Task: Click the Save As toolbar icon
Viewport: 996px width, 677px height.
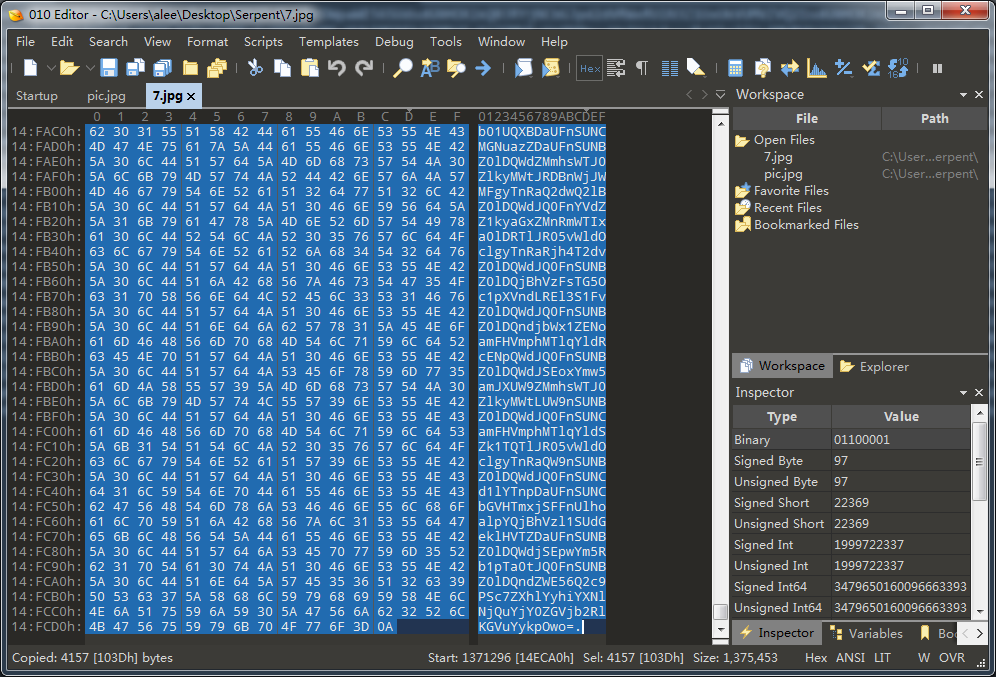Action: click(x=135, y=68)
